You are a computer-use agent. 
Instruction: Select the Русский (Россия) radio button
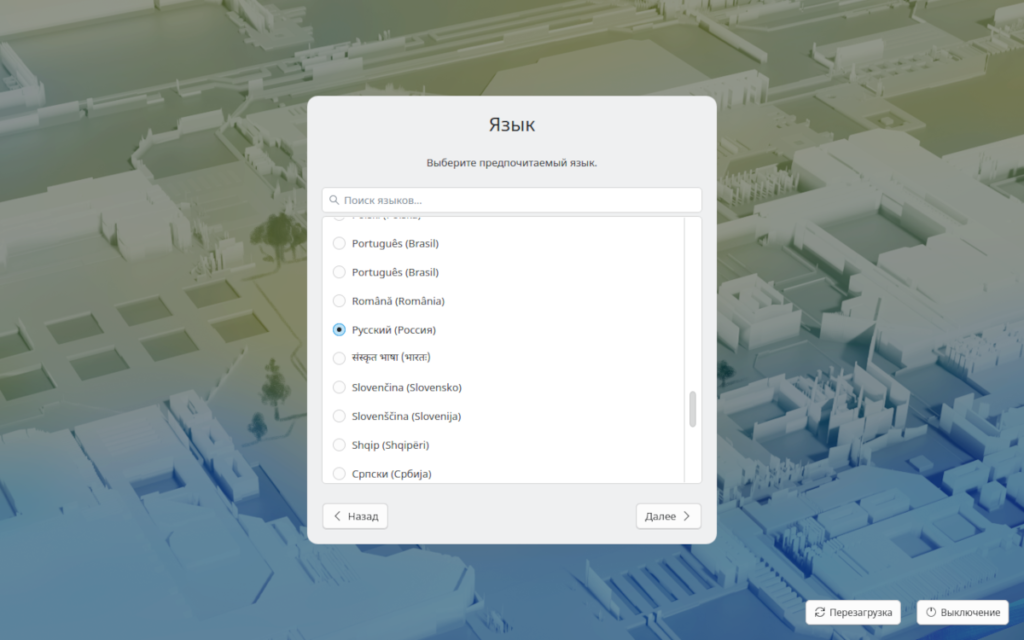[x=339, y=330]
